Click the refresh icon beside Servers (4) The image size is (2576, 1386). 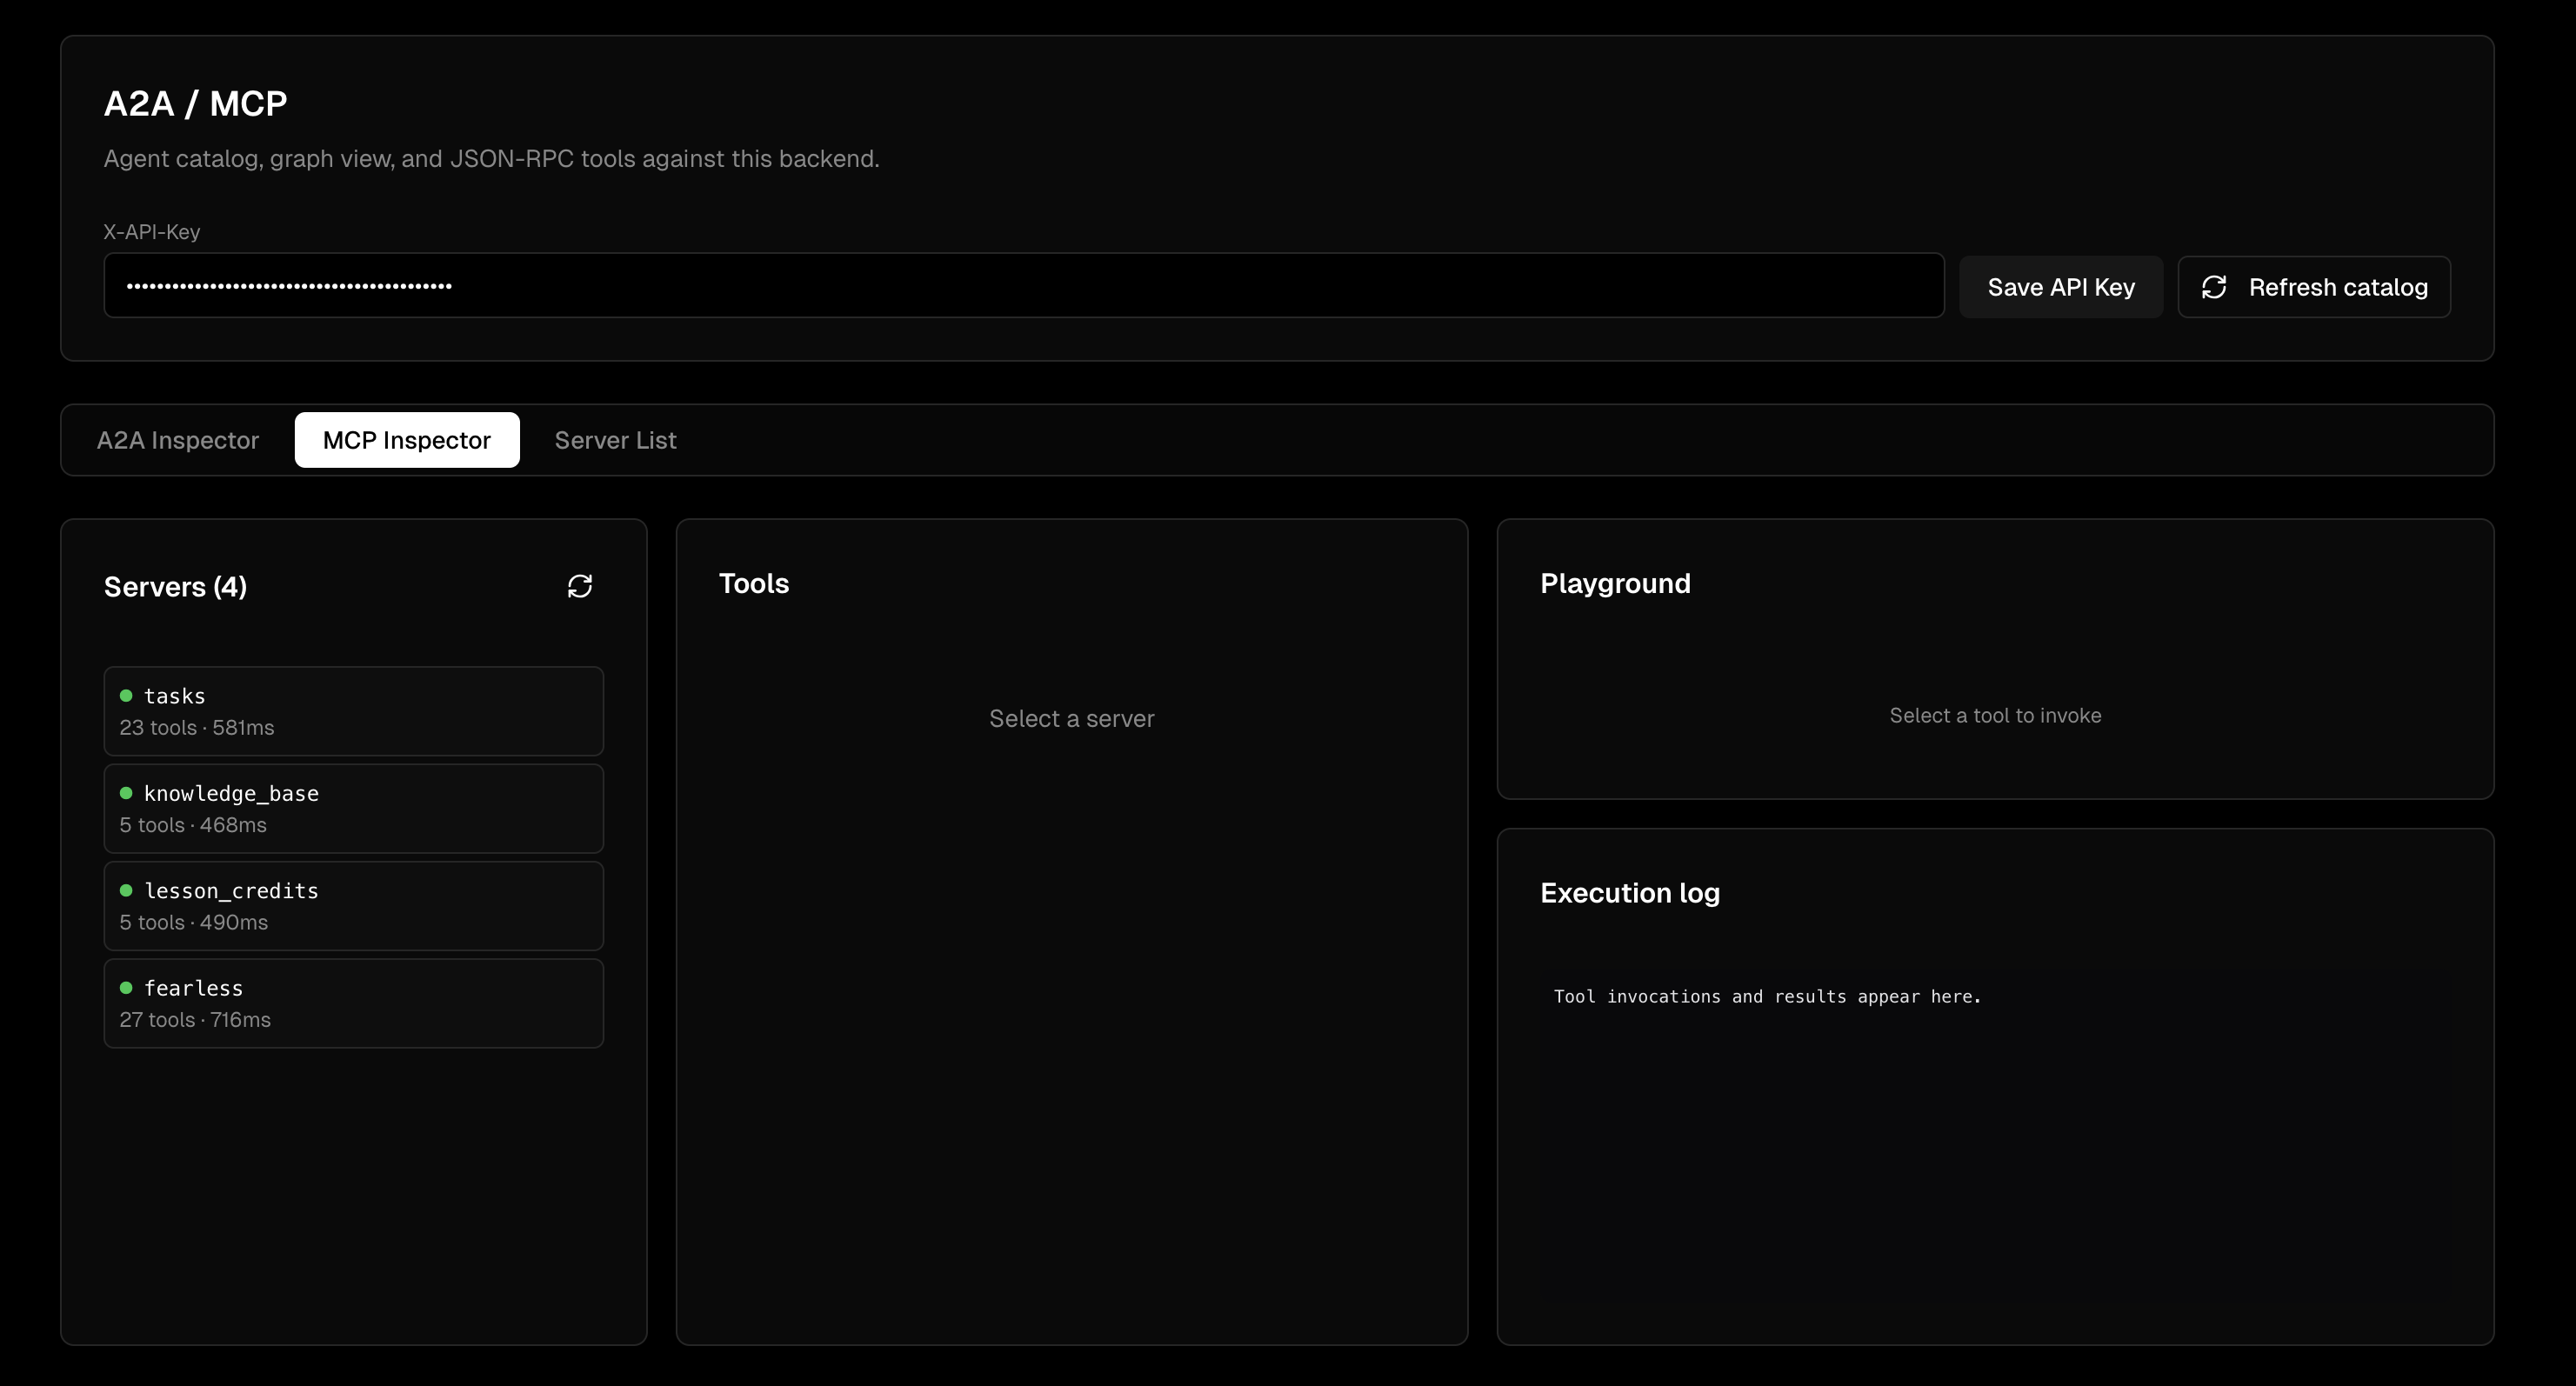click(580, 586)
